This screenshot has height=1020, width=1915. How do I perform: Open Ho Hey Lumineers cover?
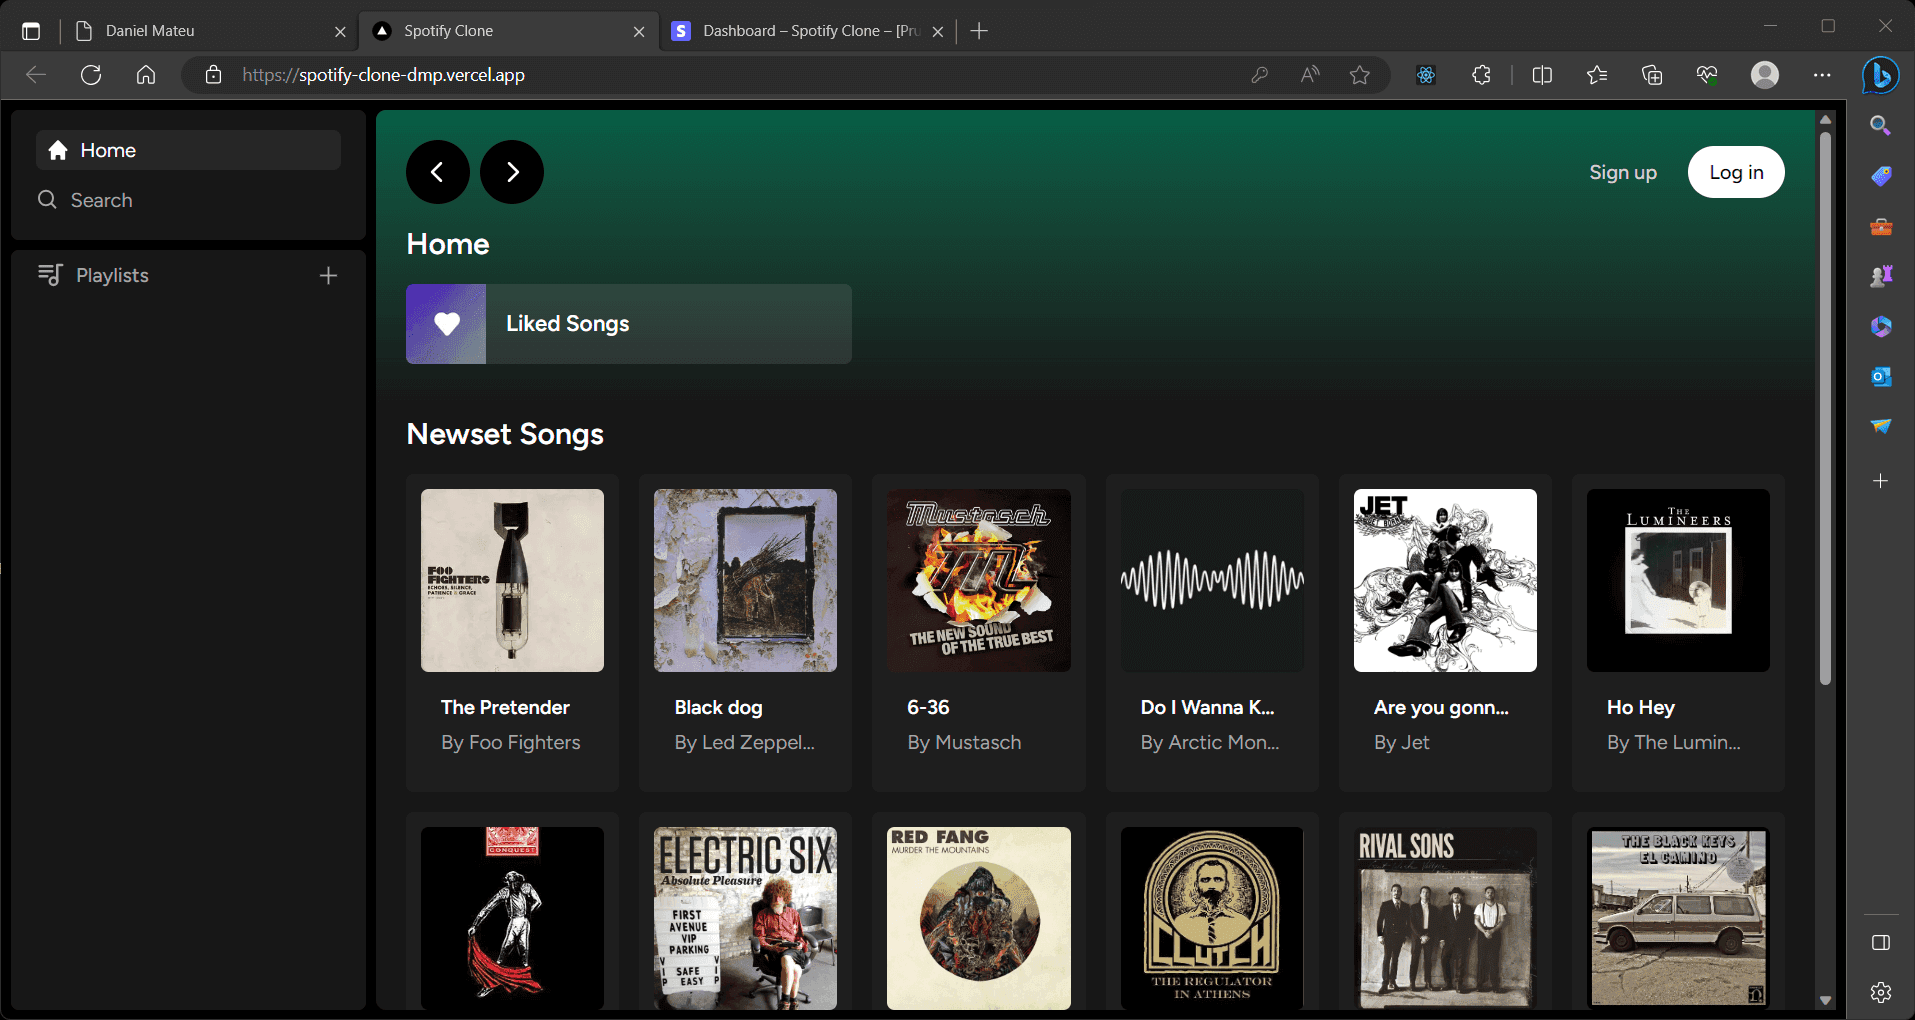(1678, 580)
